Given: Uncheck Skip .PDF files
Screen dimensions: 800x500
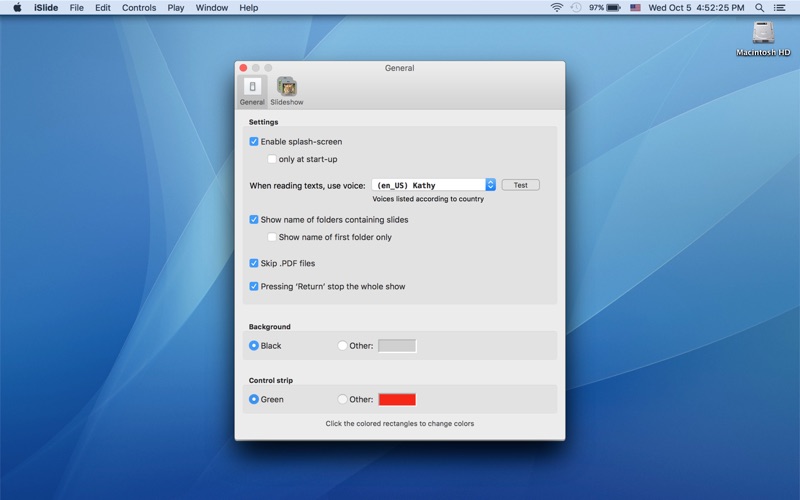Looking at the screenshot, I should 254,263.
